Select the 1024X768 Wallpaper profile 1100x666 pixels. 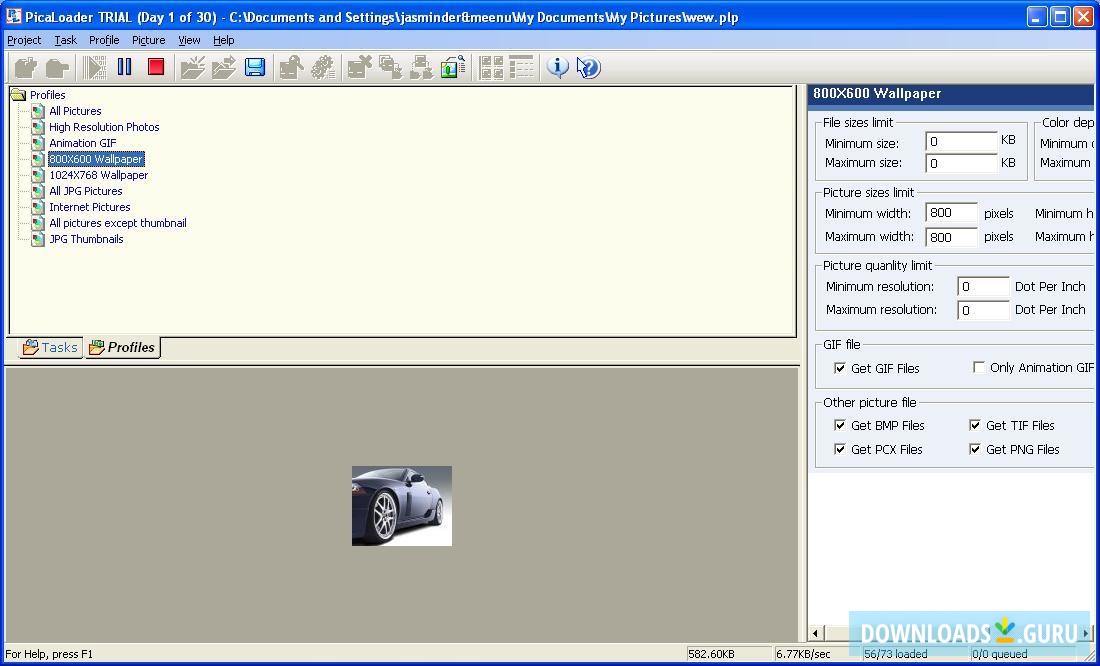(x=98, y=175)
